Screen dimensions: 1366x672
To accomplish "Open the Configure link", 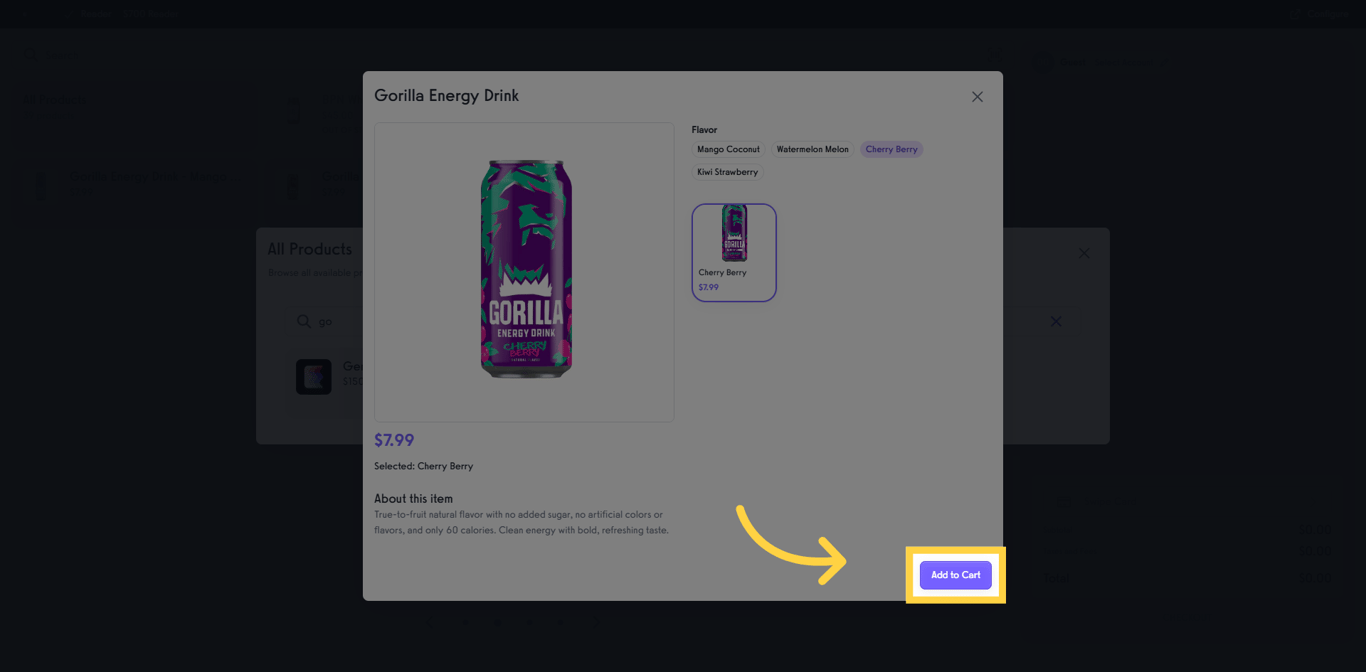I will coord(1329,14).
